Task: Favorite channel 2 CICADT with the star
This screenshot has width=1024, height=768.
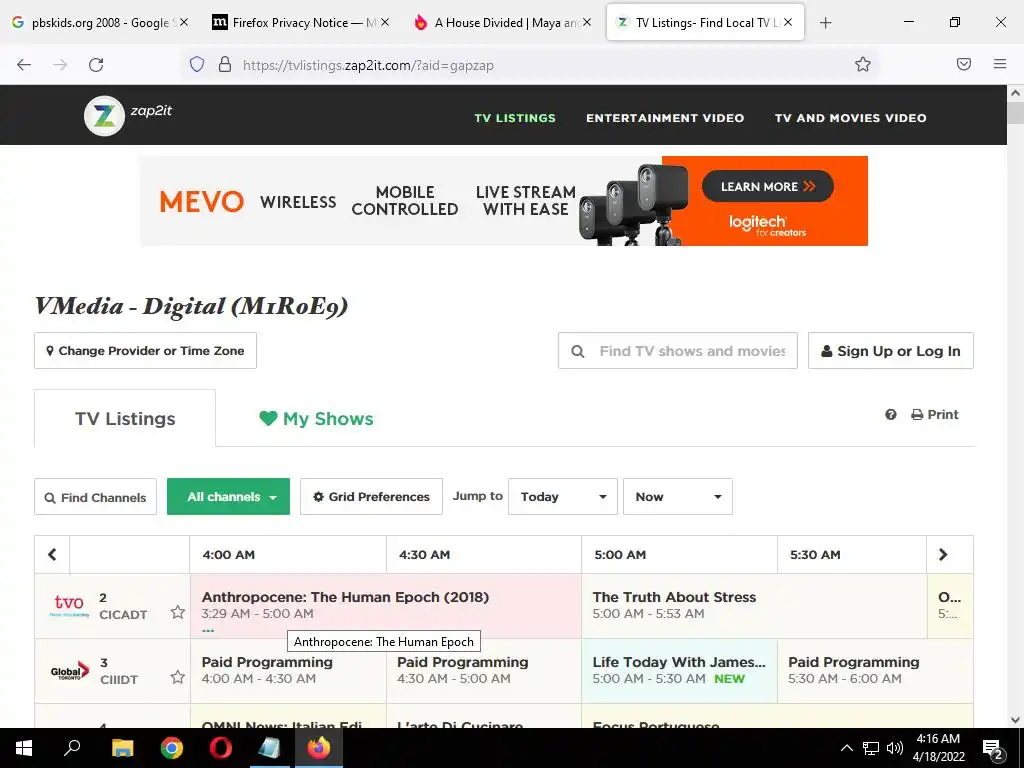Action: (x=178, y=612)
